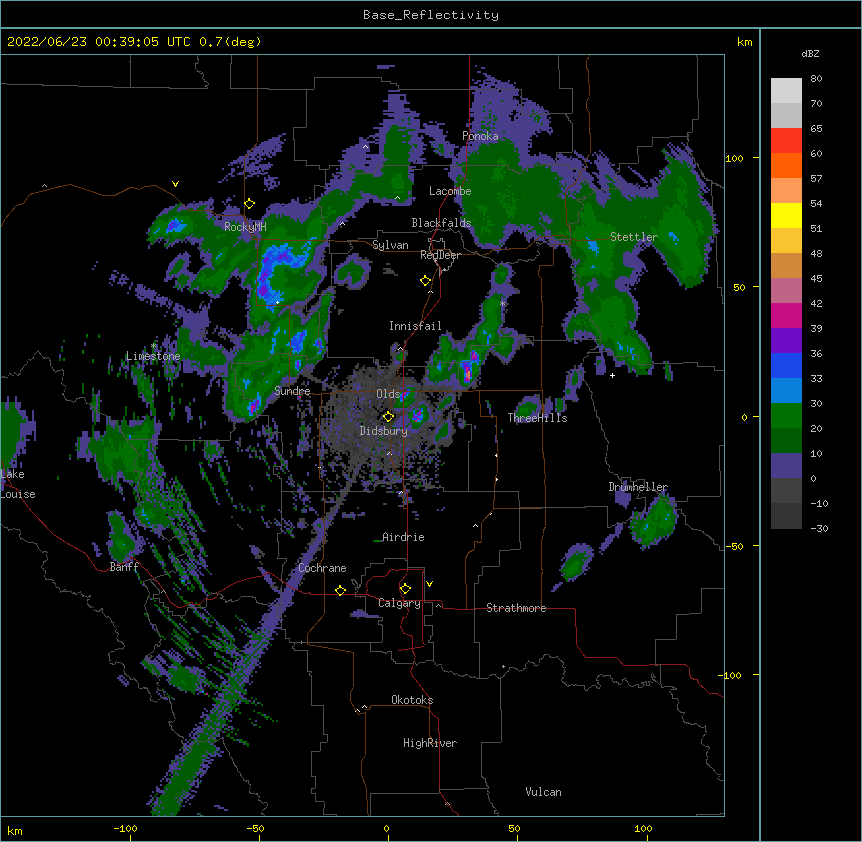The width and height of the screenshot is (862, 842).
Task: Click the km unit label at bottom left
Action: click(14, 830)
